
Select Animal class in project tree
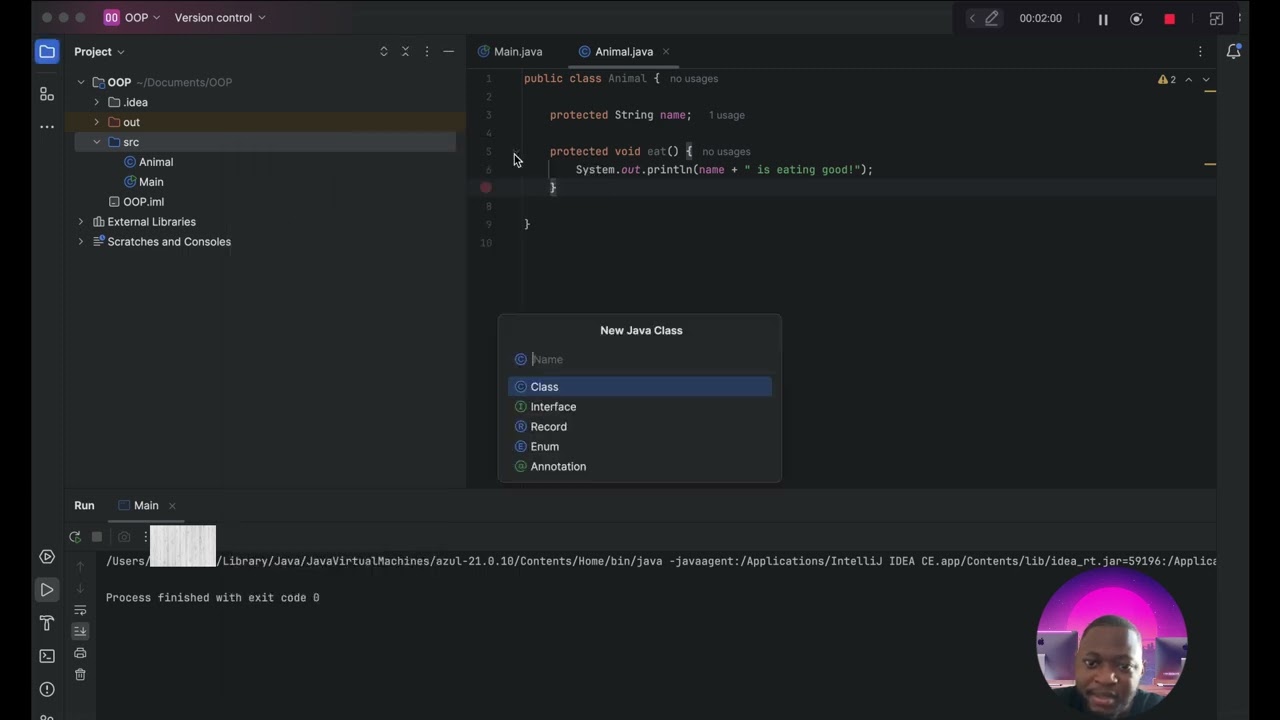pos(148,162)
